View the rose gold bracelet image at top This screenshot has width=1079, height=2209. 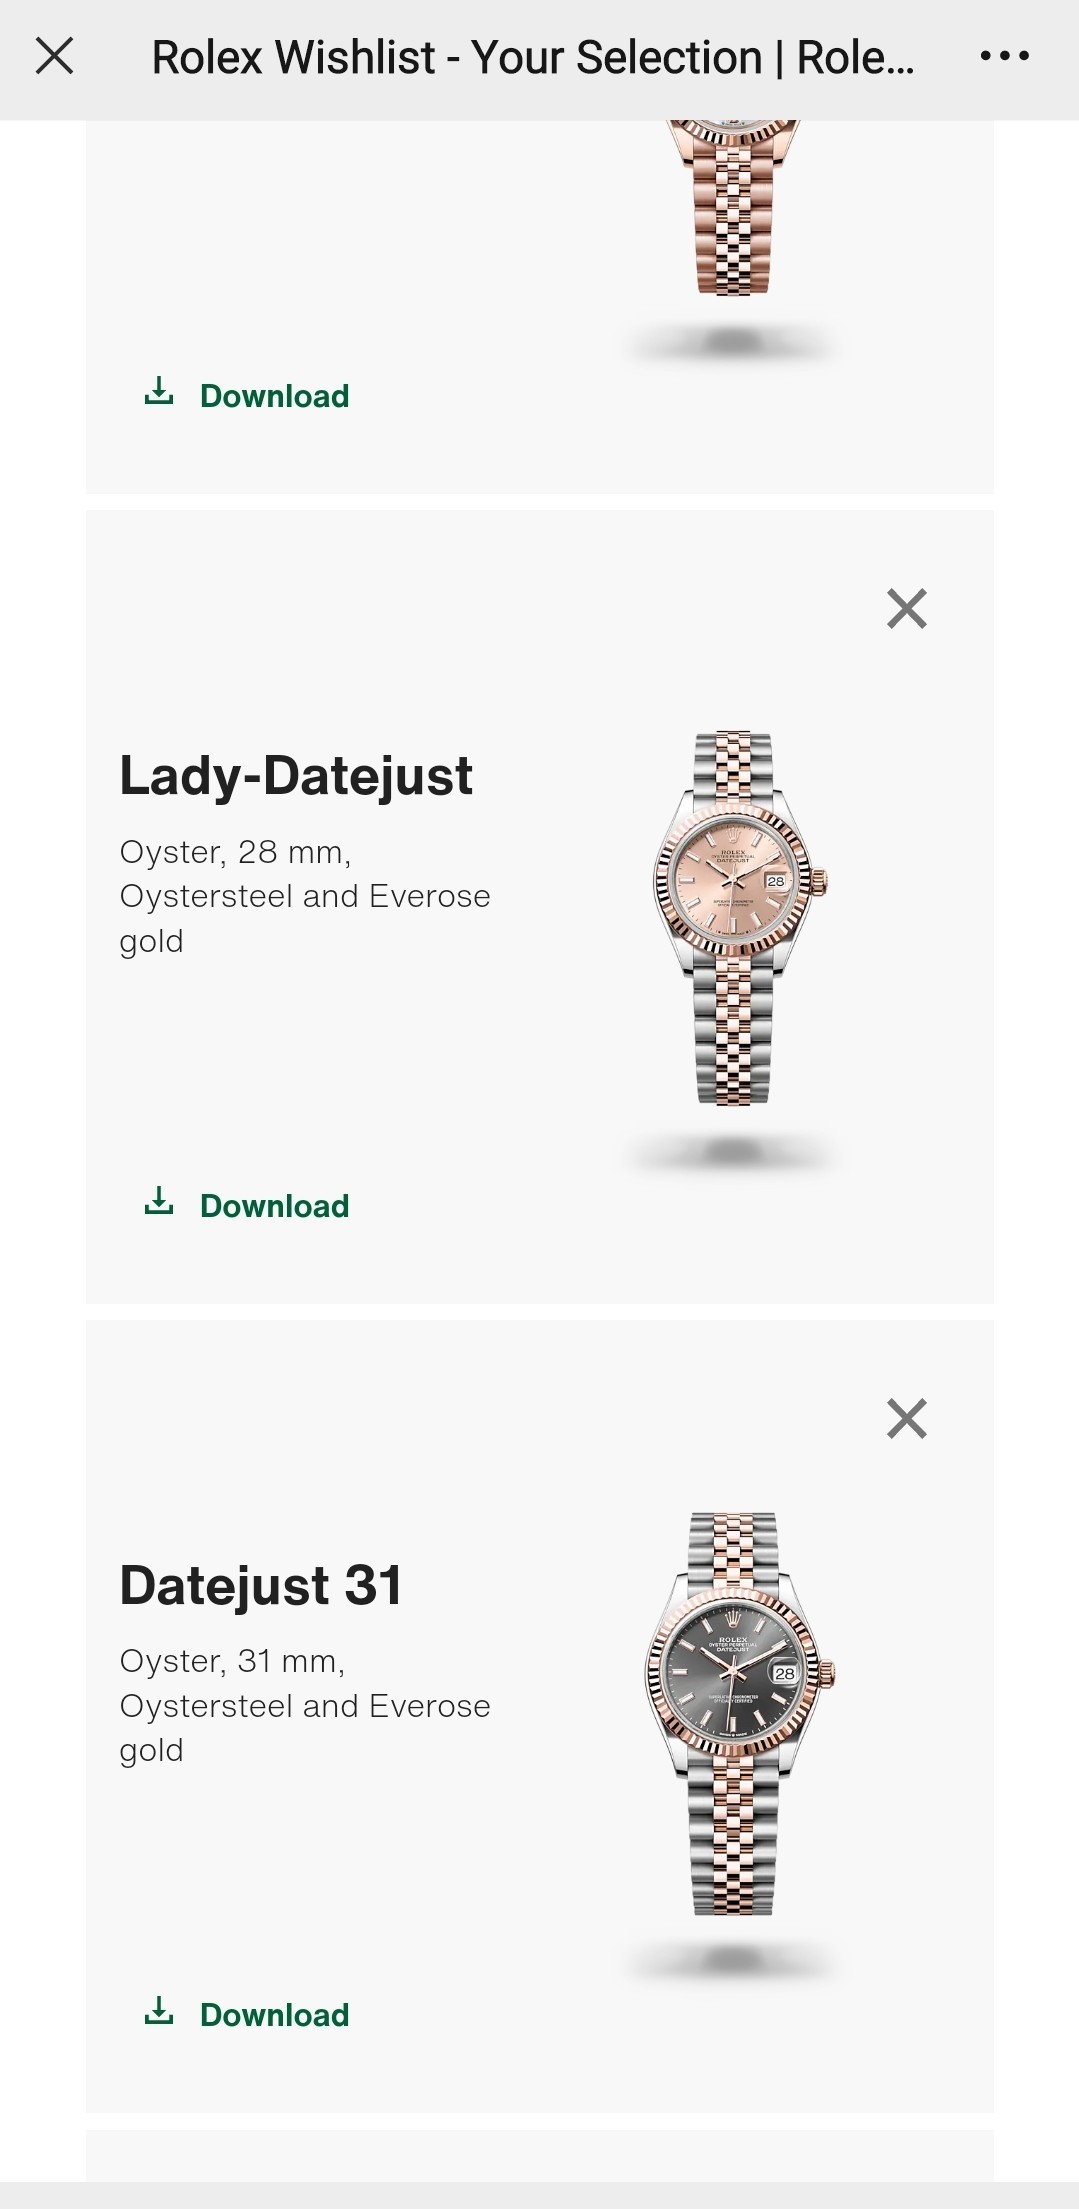tap(733, 208)
